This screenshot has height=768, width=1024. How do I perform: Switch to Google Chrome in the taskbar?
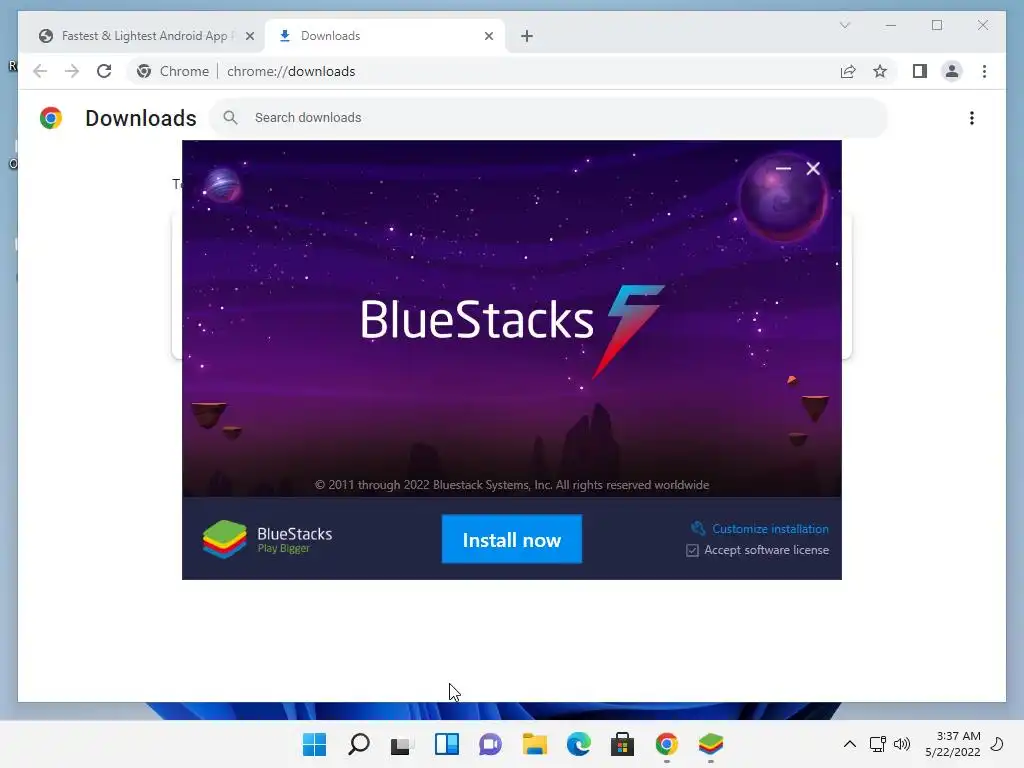[x=667, y=744]
